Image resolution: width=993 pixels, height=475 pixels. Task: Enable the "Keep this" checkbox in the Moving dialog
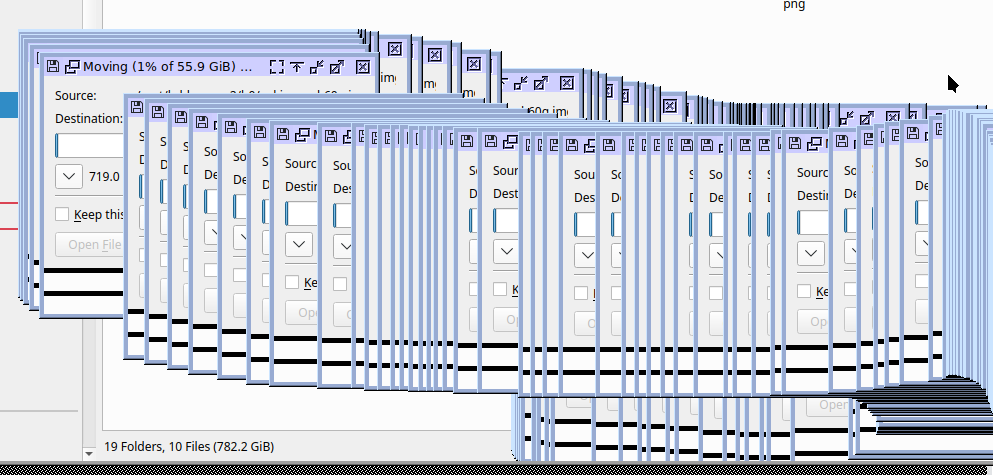tap(62, 214)
